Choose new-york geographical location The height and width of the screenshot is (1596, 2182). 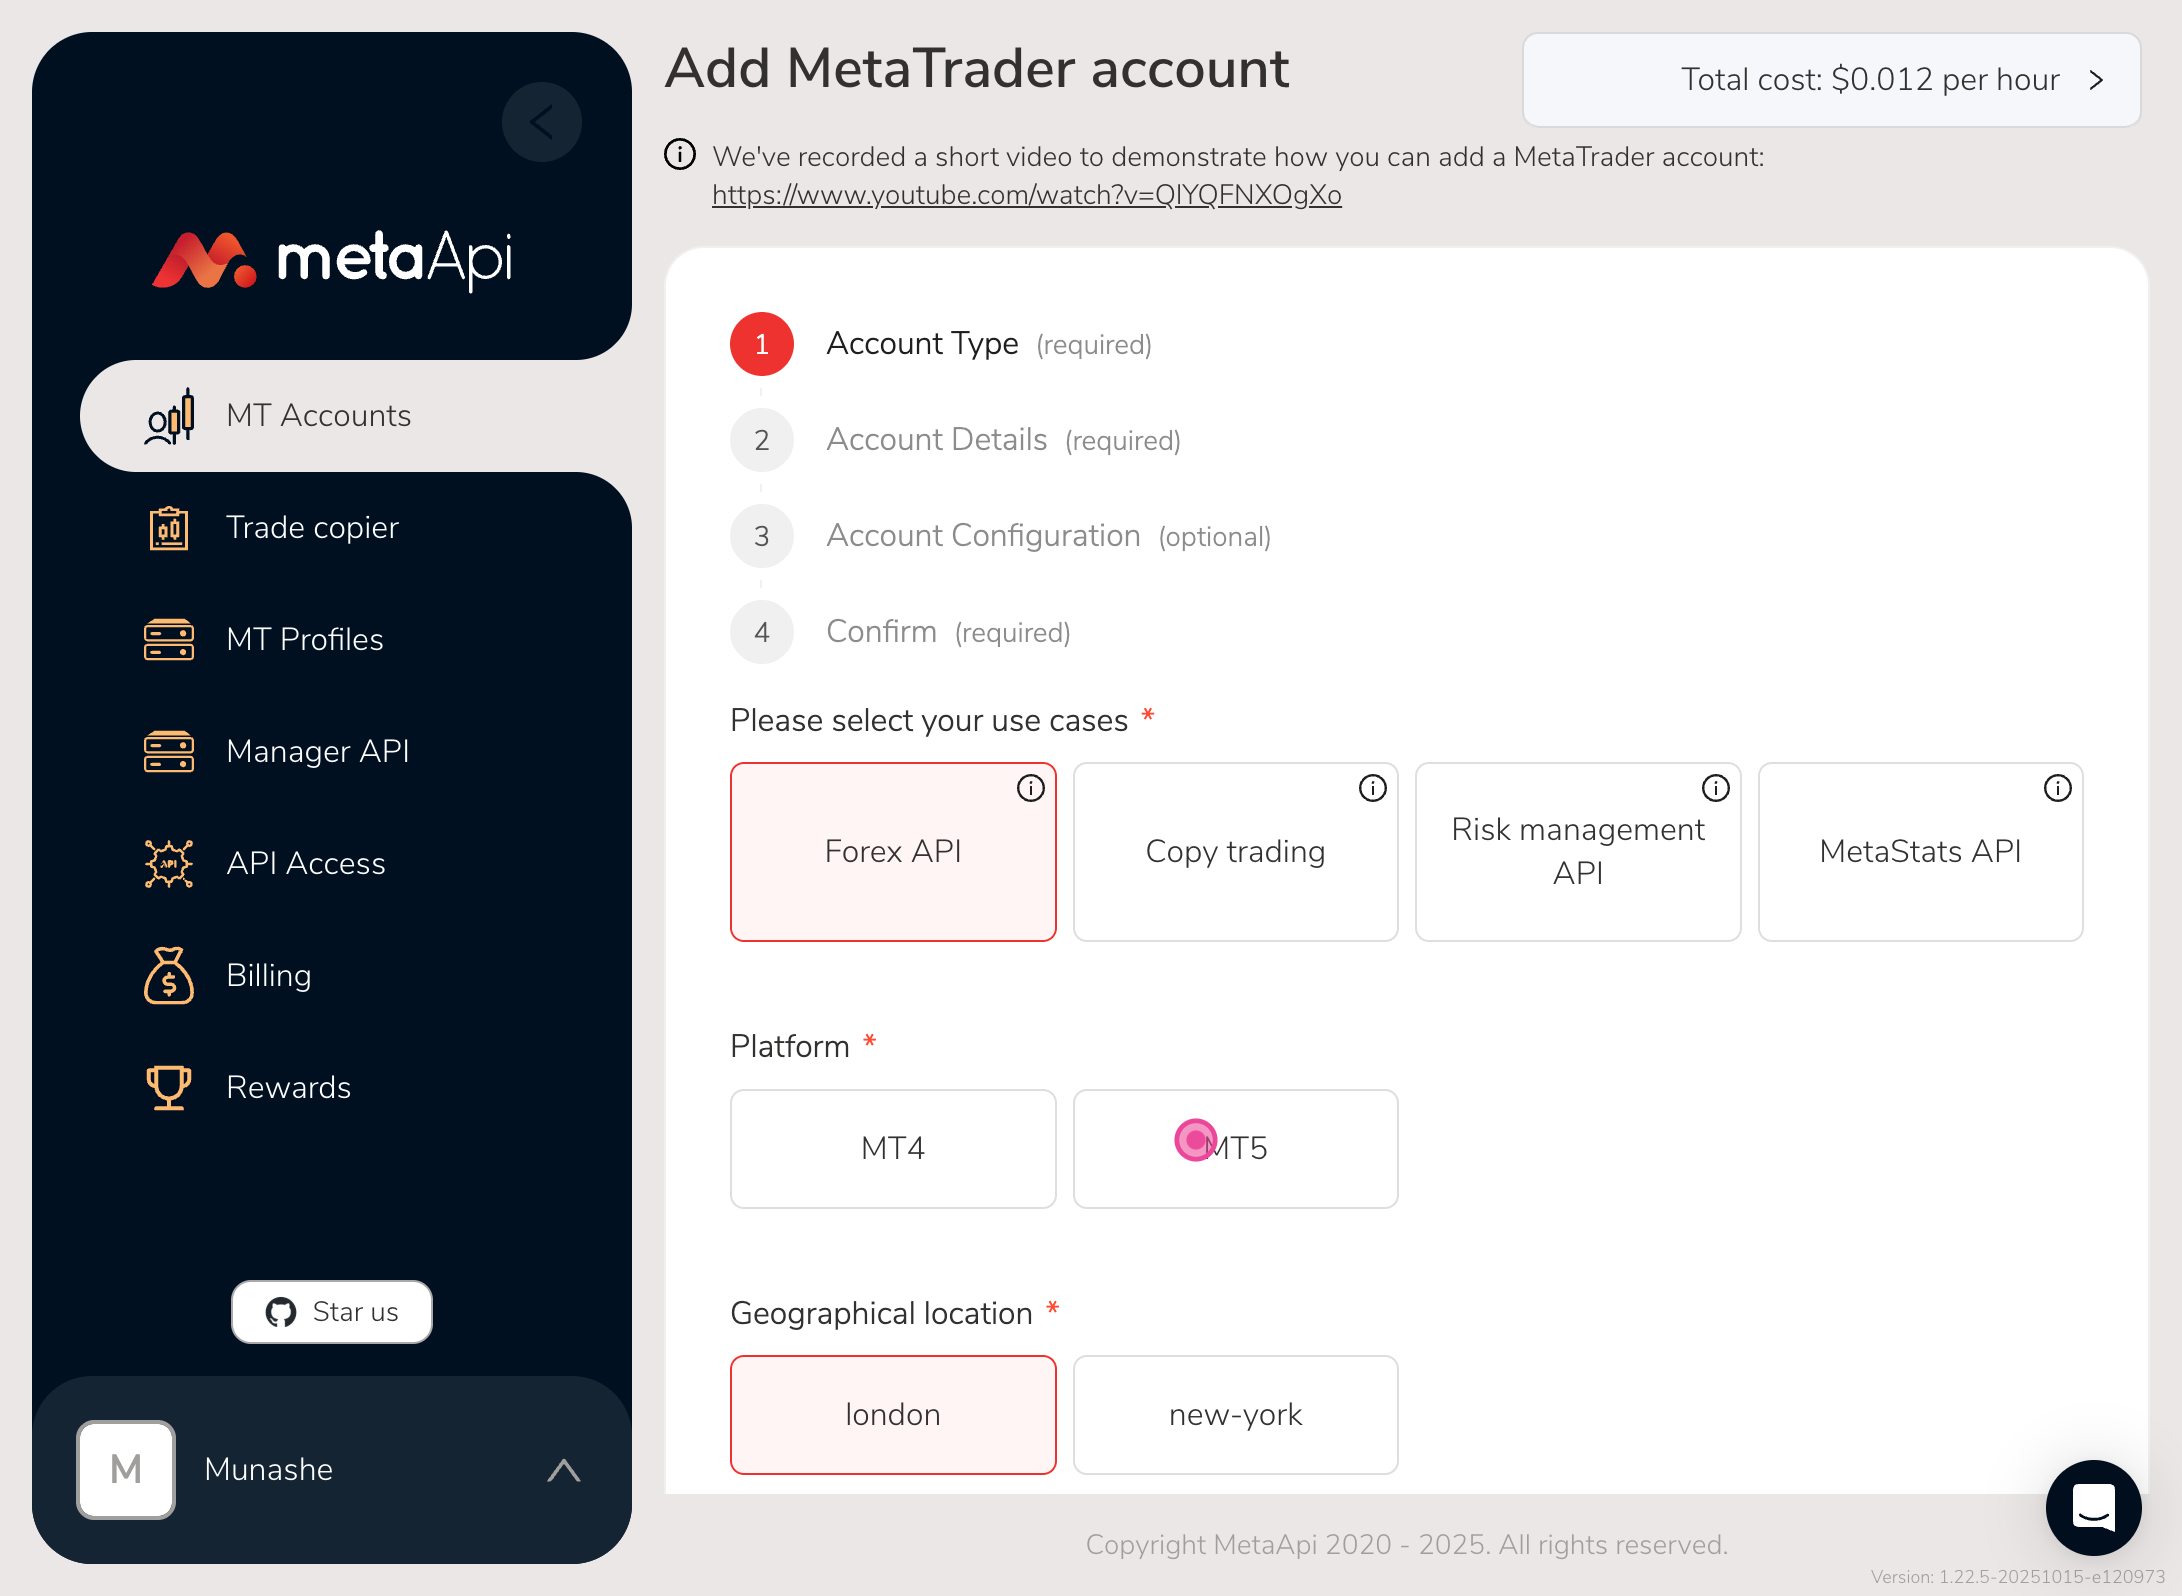(1235, 1415)
